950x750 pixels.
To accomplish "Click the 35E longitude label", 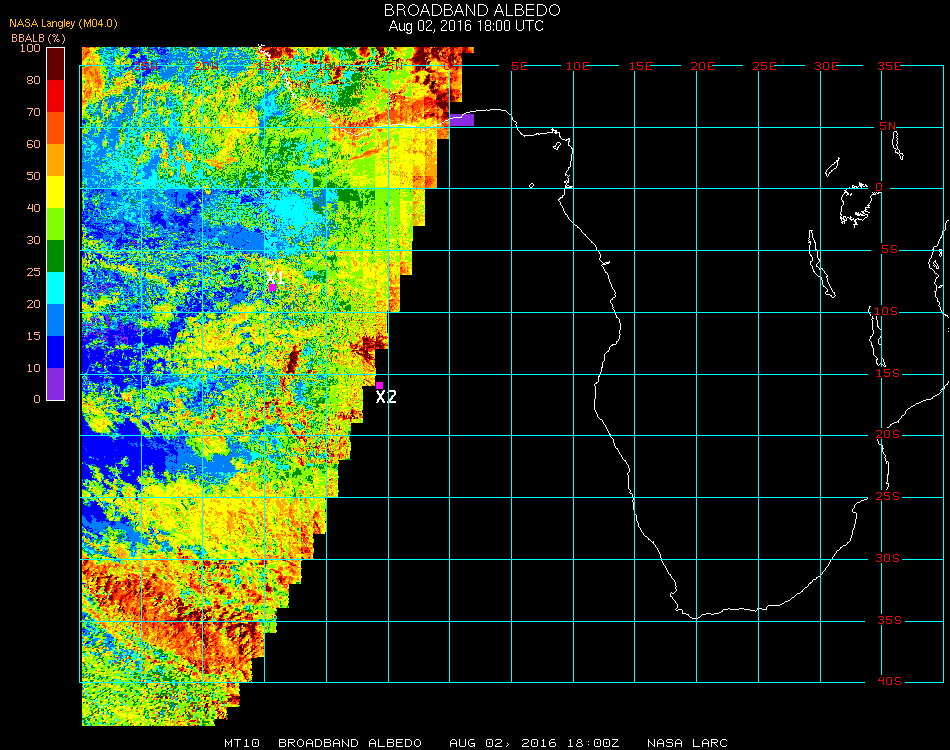I will 890,65.
